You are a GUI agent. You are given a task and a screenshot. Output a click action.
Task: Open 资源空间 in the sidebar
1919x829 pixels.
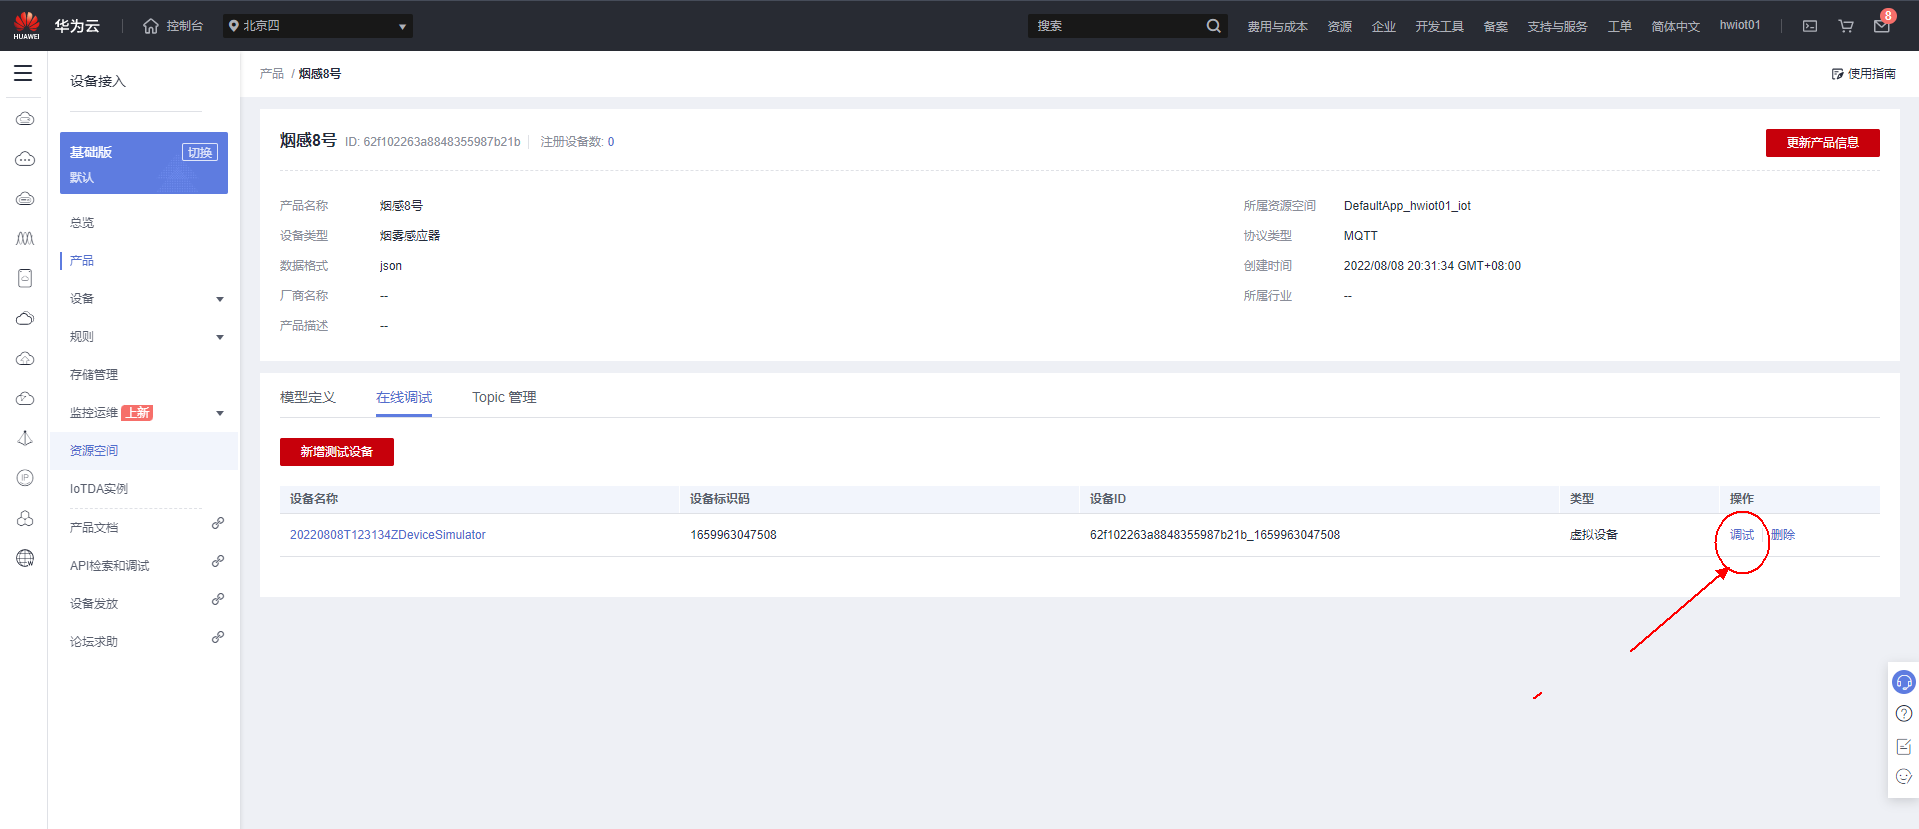tap(94, 451)
